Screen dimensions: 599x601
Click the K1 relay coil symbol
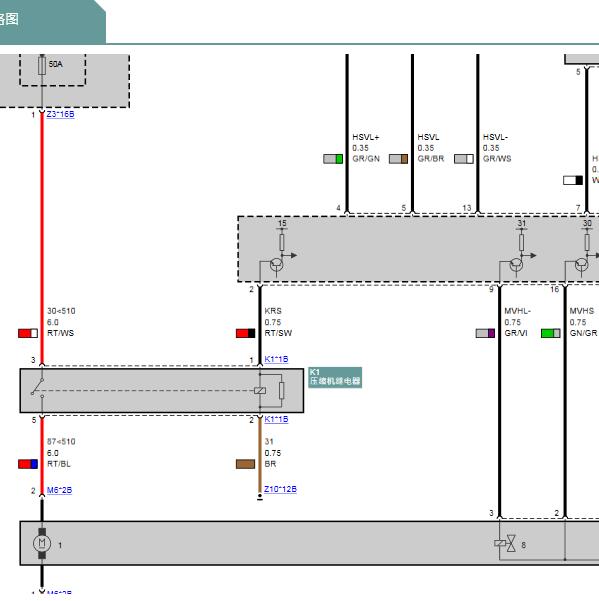pyautogui.click(x=260, y=391)
